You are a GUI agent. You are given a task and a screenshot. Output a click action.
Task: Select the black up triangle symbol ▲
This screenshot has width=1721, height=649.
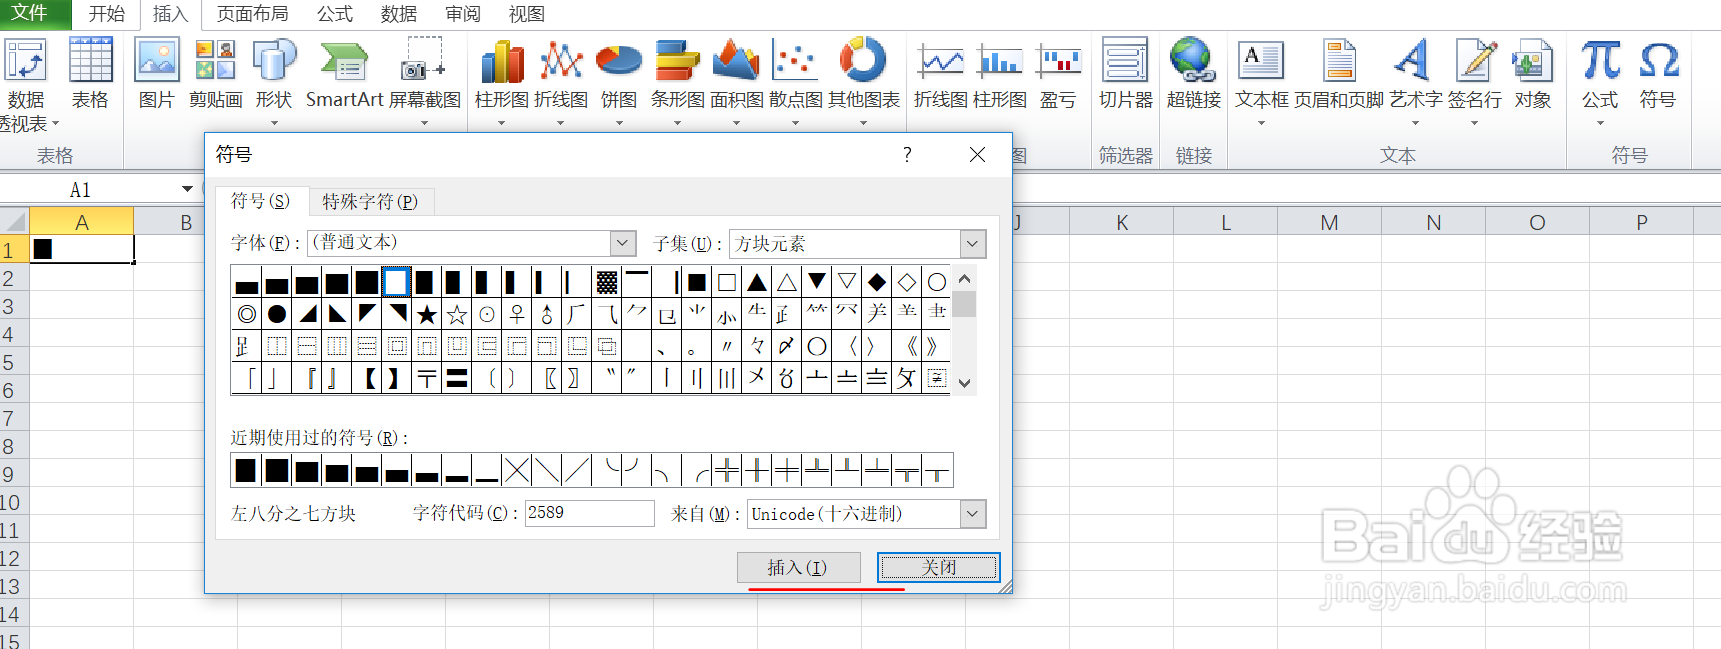coord(757,283)
